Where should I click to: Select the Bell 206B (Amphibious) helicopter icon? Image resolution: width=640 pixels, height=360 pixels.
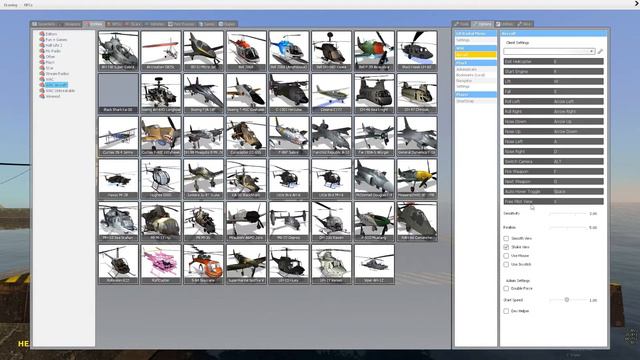[x=289, y=51]
